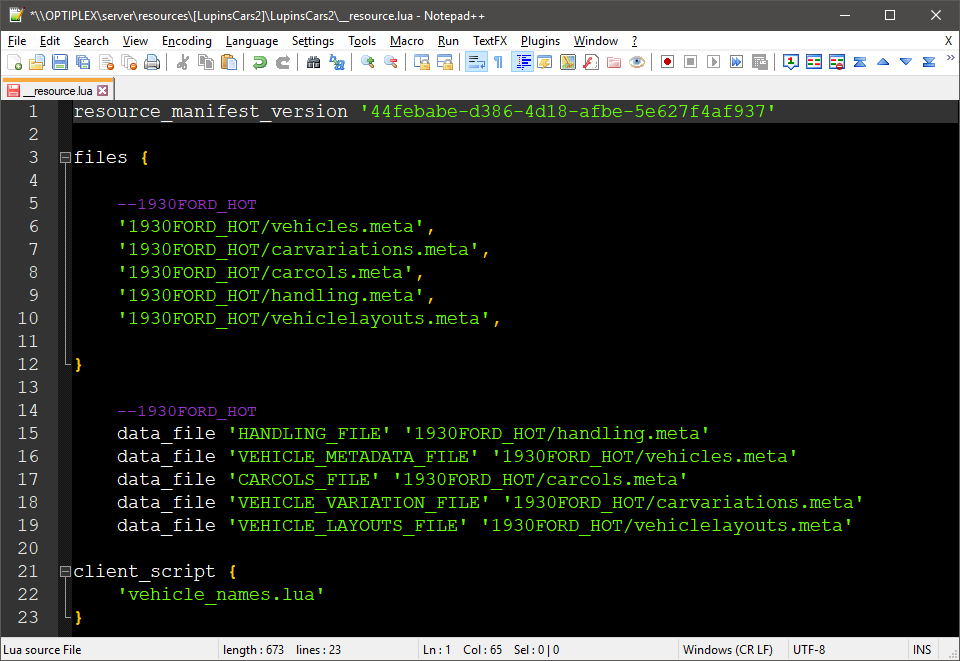960x661 pixels.
Task: Open the TextFX menu
Action: pos(490,41)
